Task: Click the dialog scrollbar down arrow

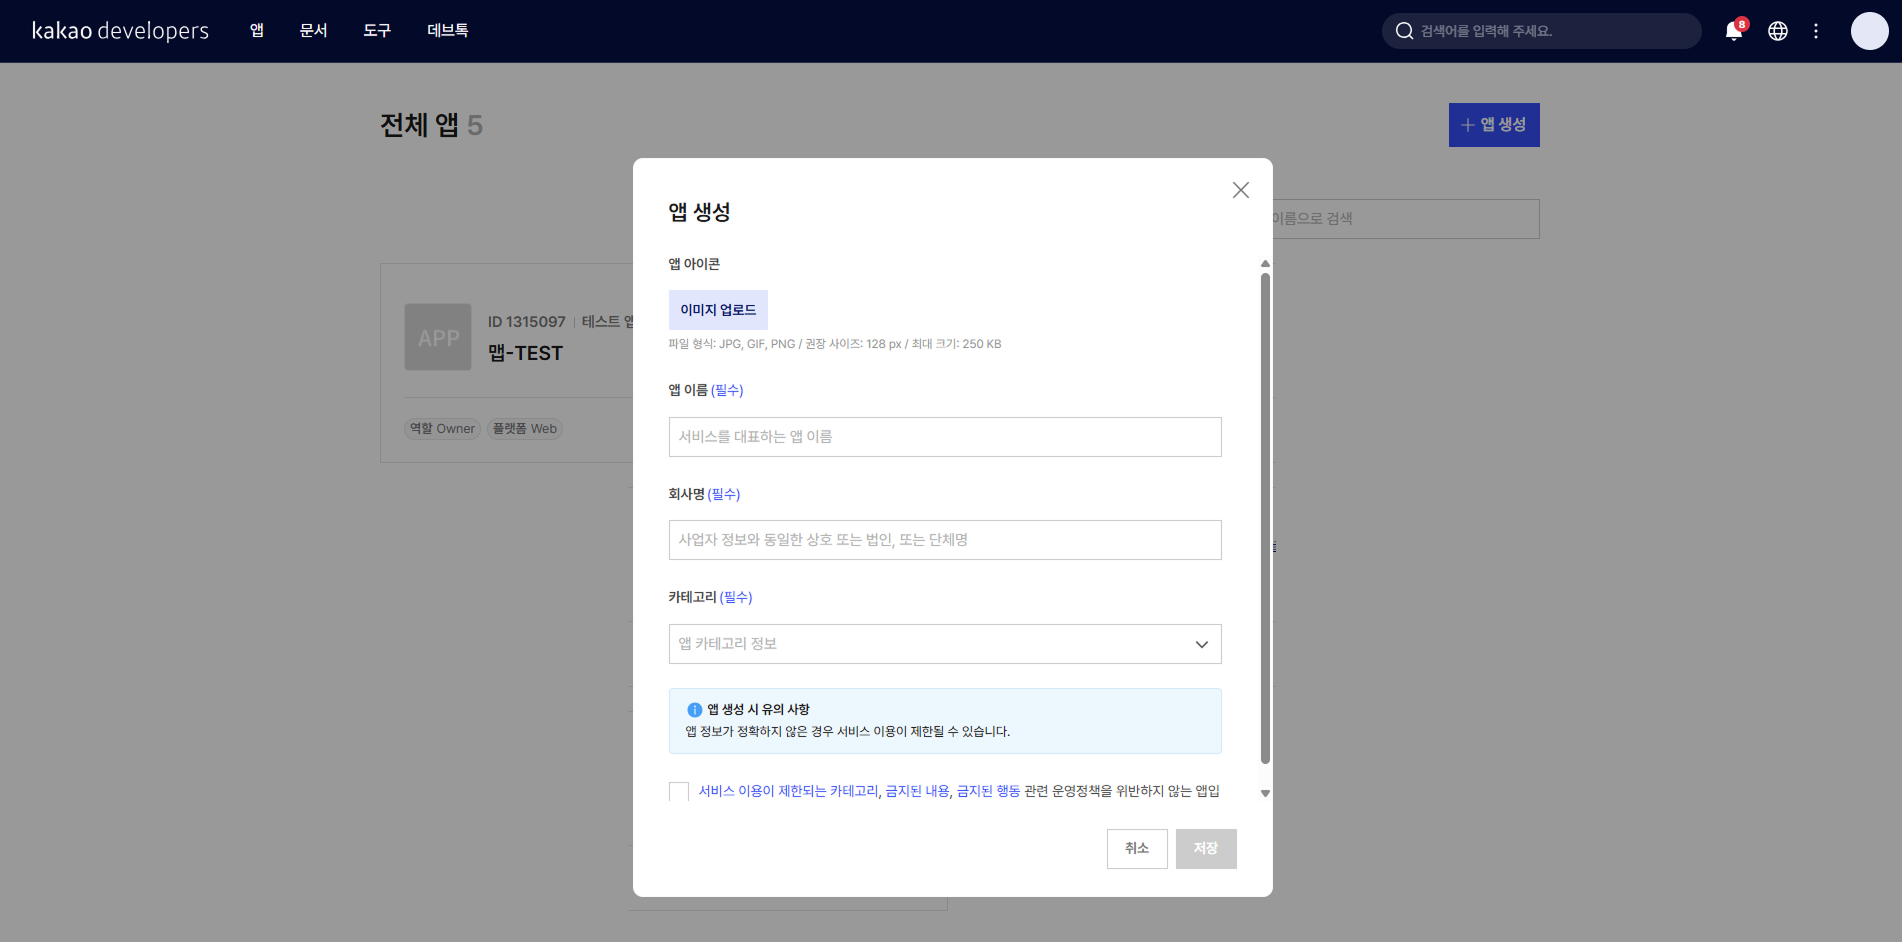Action: pyautogui.click(x=1265, y=793)
